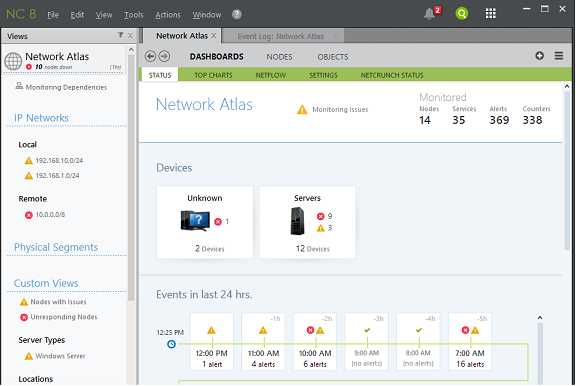Open the notifications bell icon
This screenshot has height=386, width=576.
pos(430,14)
